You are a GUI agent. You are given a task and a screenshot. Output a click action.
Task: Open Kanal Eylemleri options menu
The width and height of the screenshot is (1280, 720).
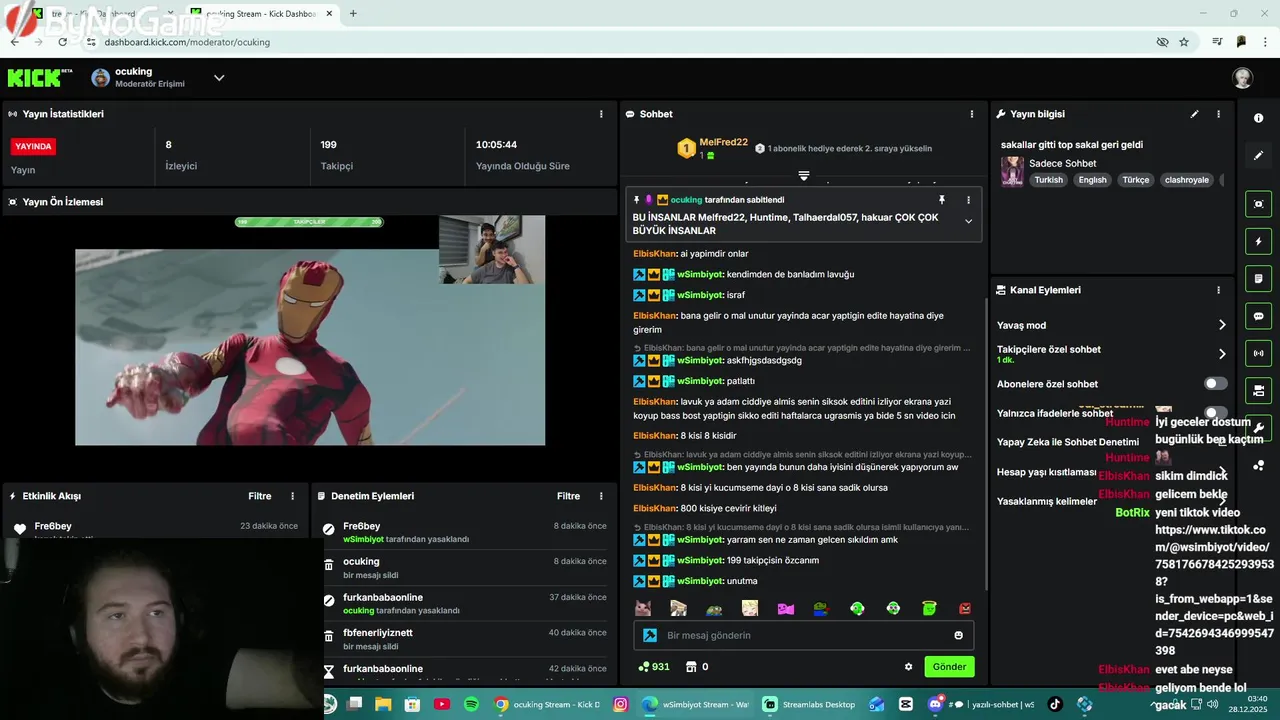point(1218,290)
